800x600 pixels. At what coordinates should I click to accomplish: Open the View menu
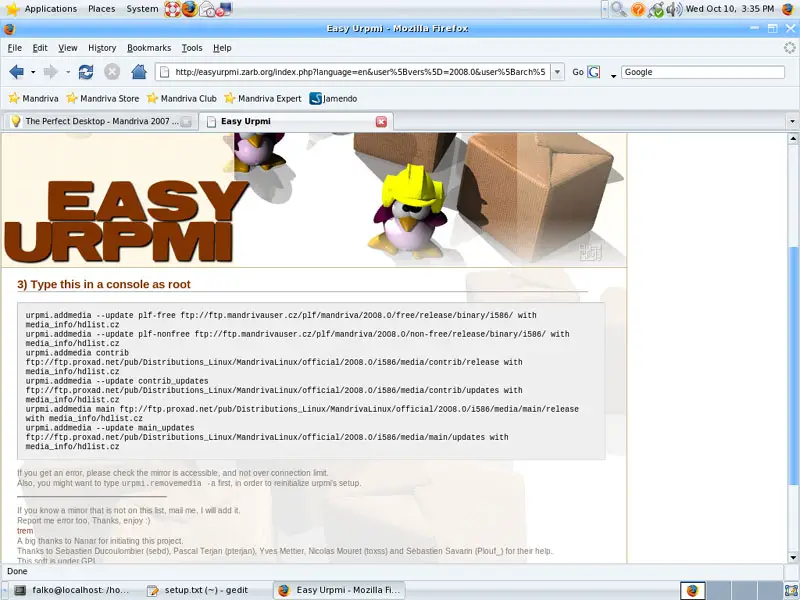click(x=67, y=48)
